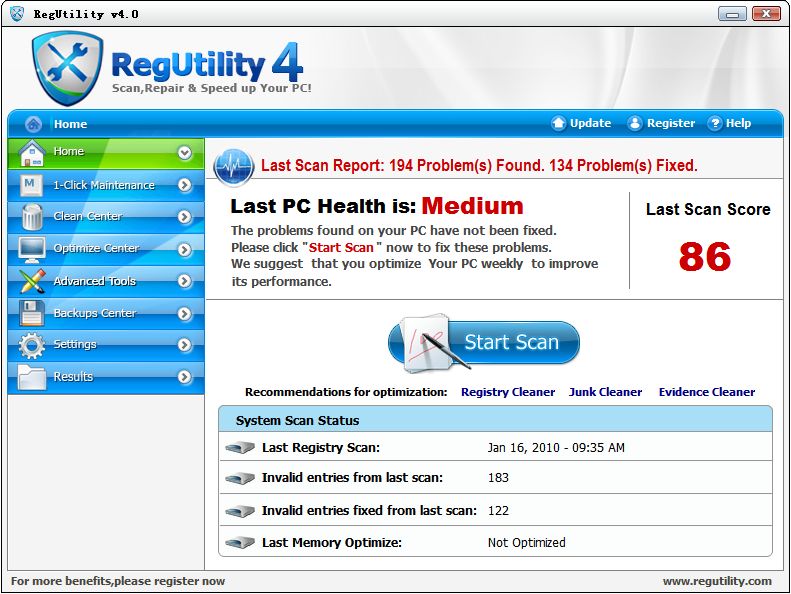Click the Backups Center floppy disk icon

31,313
